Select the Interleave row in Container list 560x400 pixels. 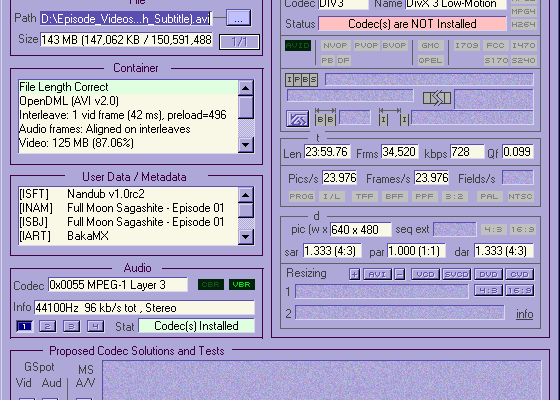coord(128,115)
